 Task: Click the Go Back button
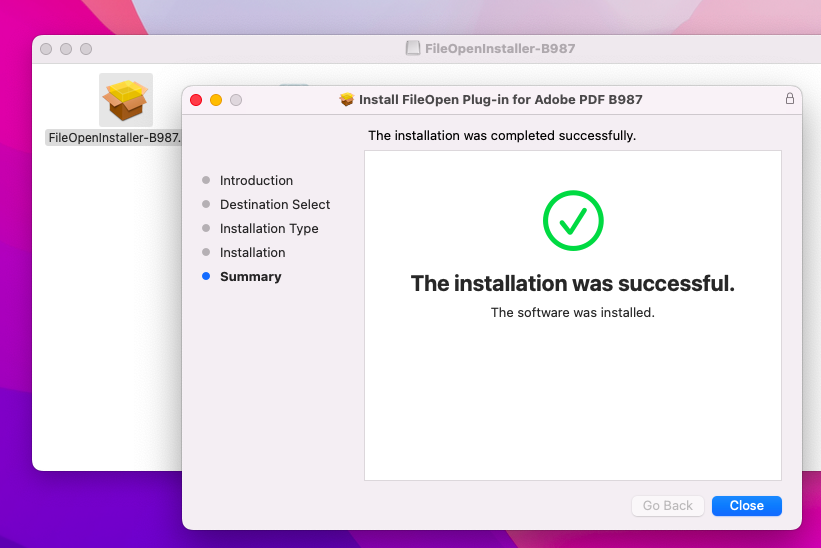(x=668, y=506)
